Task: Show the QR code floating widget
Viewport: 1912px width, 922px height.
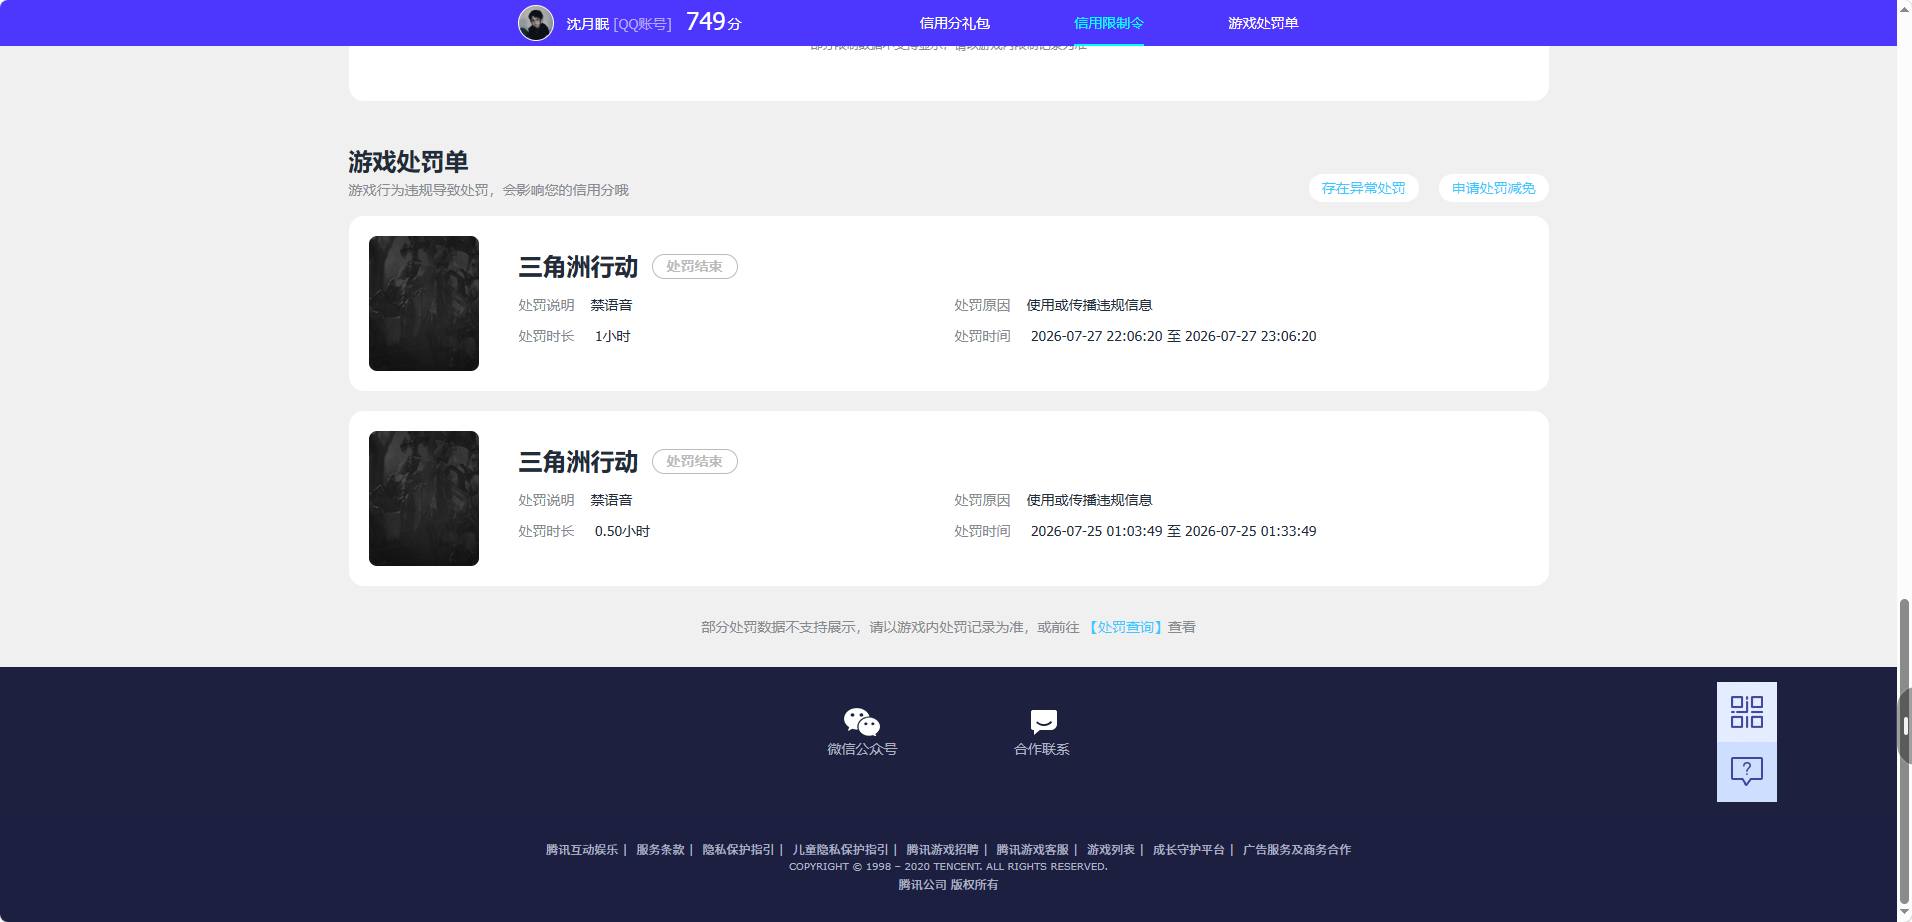Action: click(x=1746, y=712)
